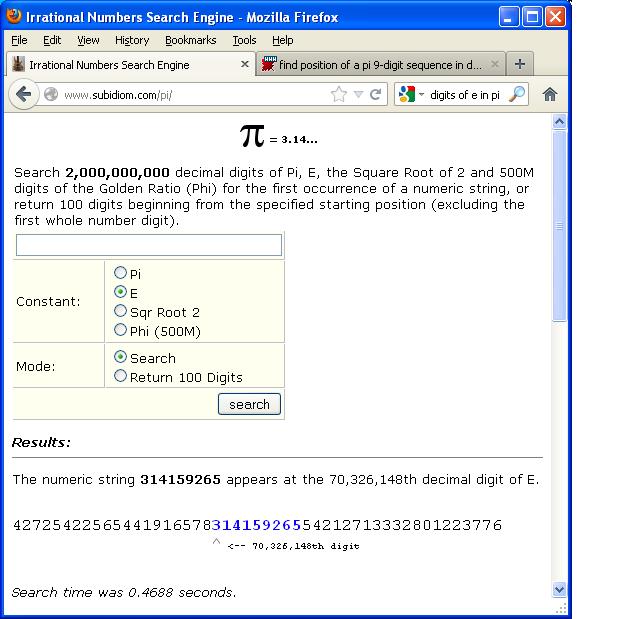Click the Google search engine icon

tap(406, 95)
